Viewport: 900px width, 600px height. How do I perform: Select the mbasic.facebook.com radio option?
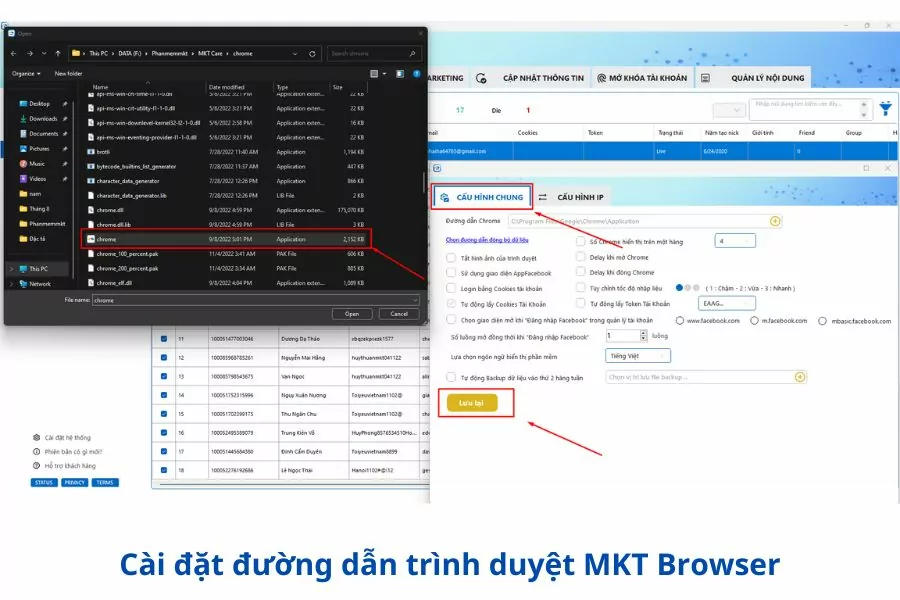pos(823,321)
